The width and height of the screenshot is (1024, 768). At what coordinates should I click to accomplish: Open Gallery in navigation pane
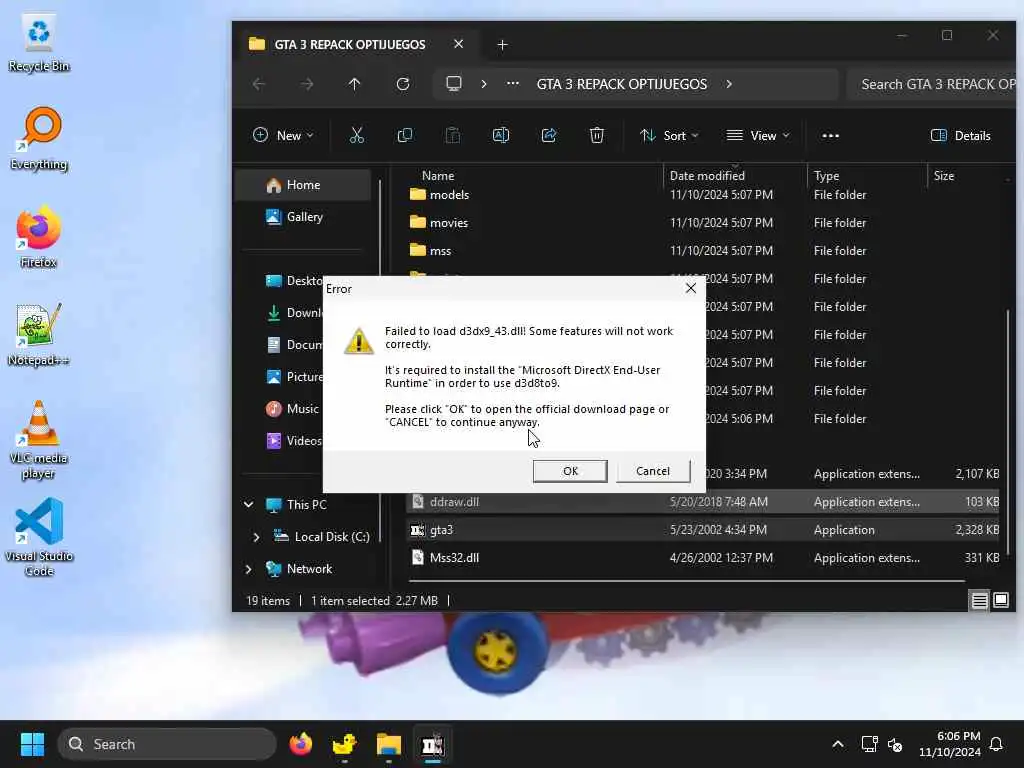tap(303, 217)
